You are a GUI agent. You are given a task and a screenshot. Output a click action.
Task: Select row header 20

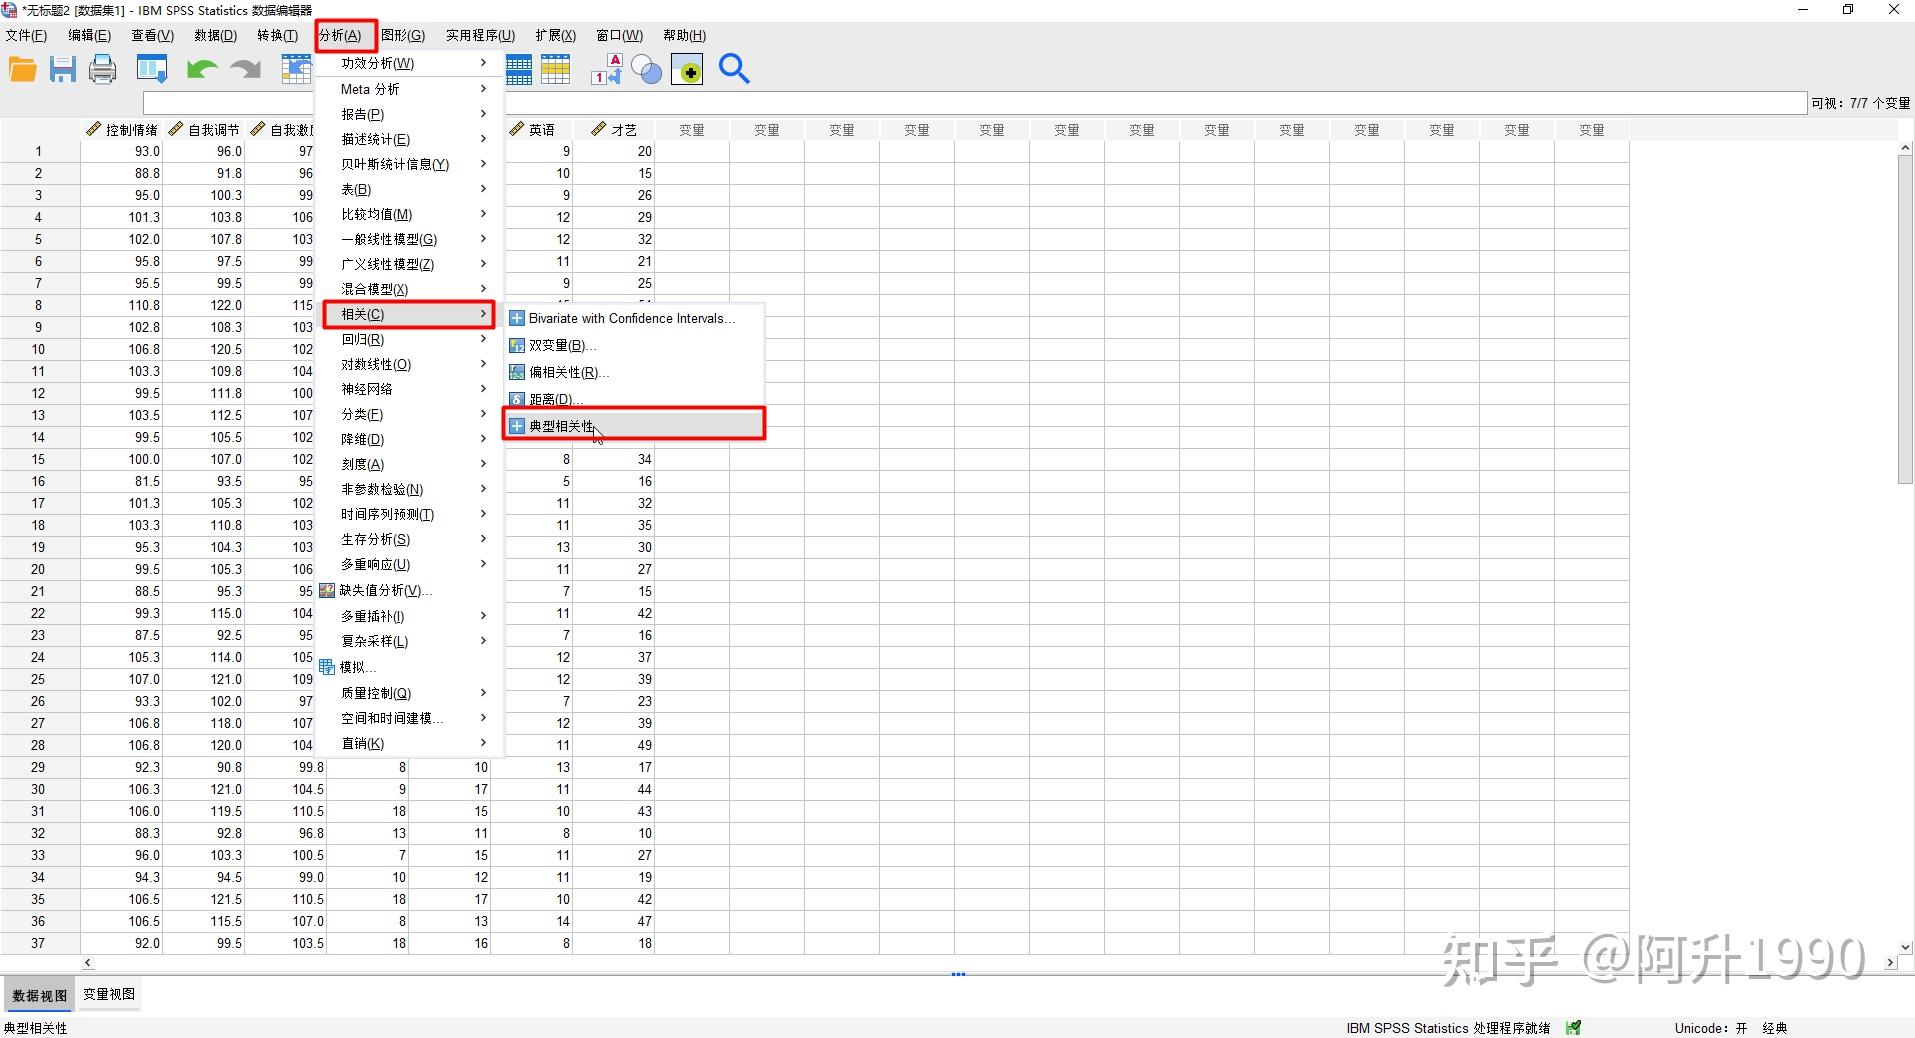coord(39,569)
